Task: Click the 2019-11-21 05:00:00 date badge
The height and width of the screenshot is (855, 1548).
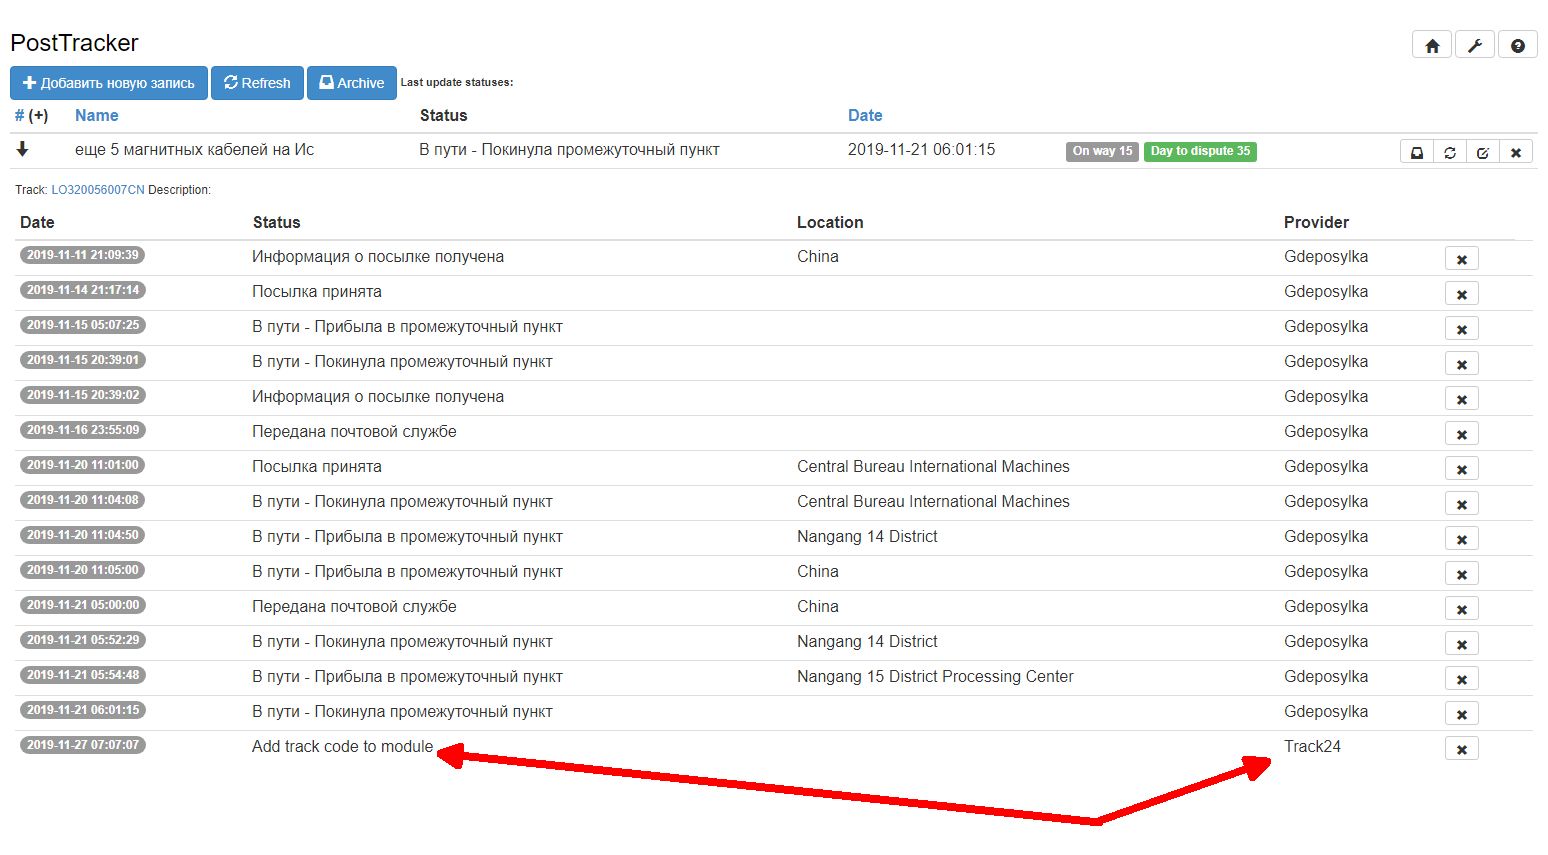Action: pos(83,605)
